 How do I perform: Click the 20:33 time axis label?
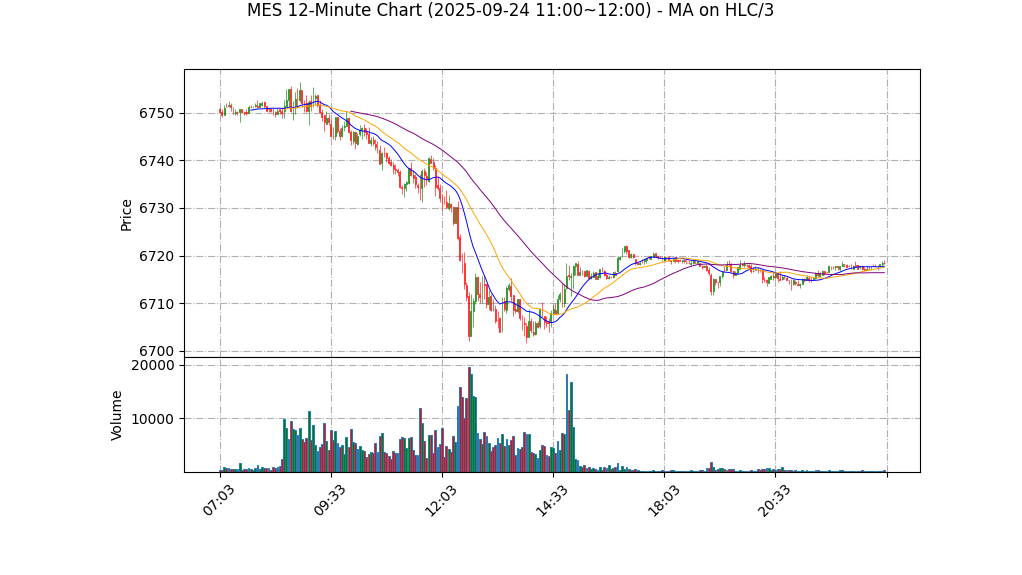pos(774,501)
